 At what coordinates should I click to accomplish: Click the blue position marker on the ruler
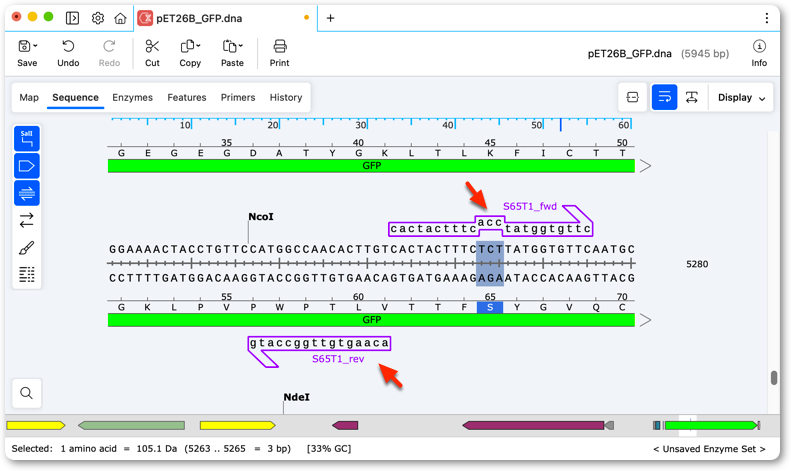tap(560, 125)
